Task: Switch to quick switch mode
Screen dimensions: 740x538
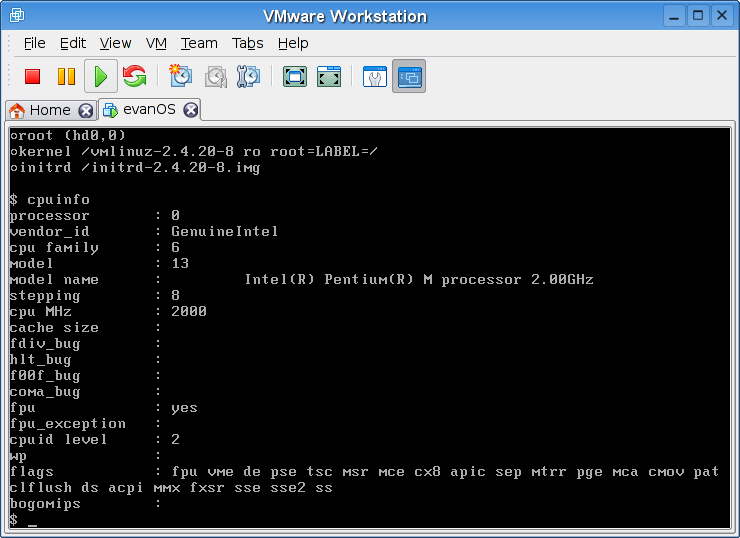Action: click(328, 76)
